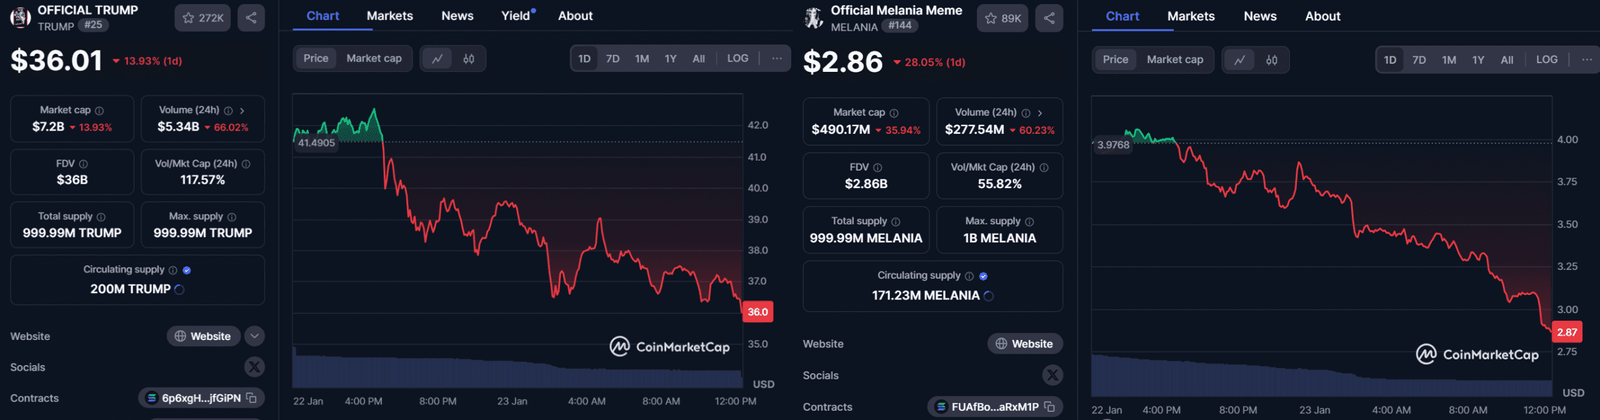Open the X social link for TRUMP
Screen dimensions: 1600x420
click(x=254, y=367)
